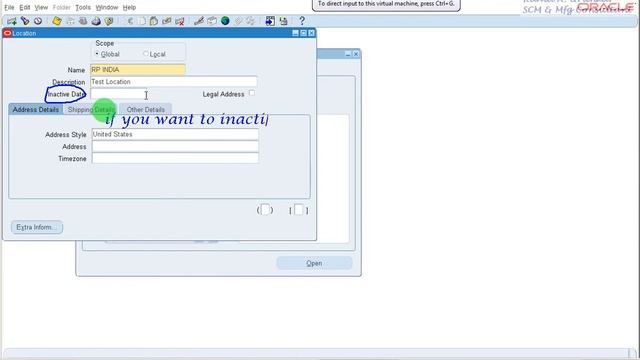Click the Print toolbar icon
The image size is (640, 360).
point(96,21)
